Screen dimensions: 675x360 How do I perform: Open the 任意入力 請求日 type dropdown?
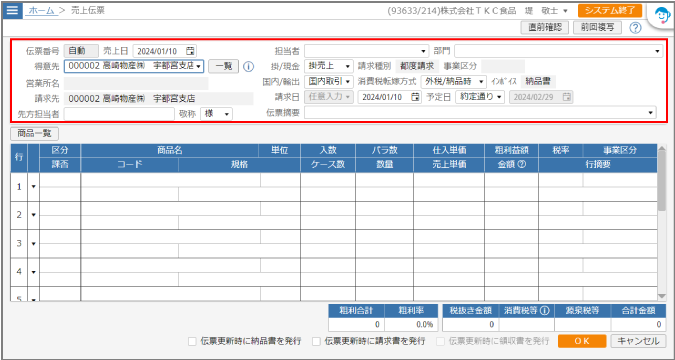[329, 97]
